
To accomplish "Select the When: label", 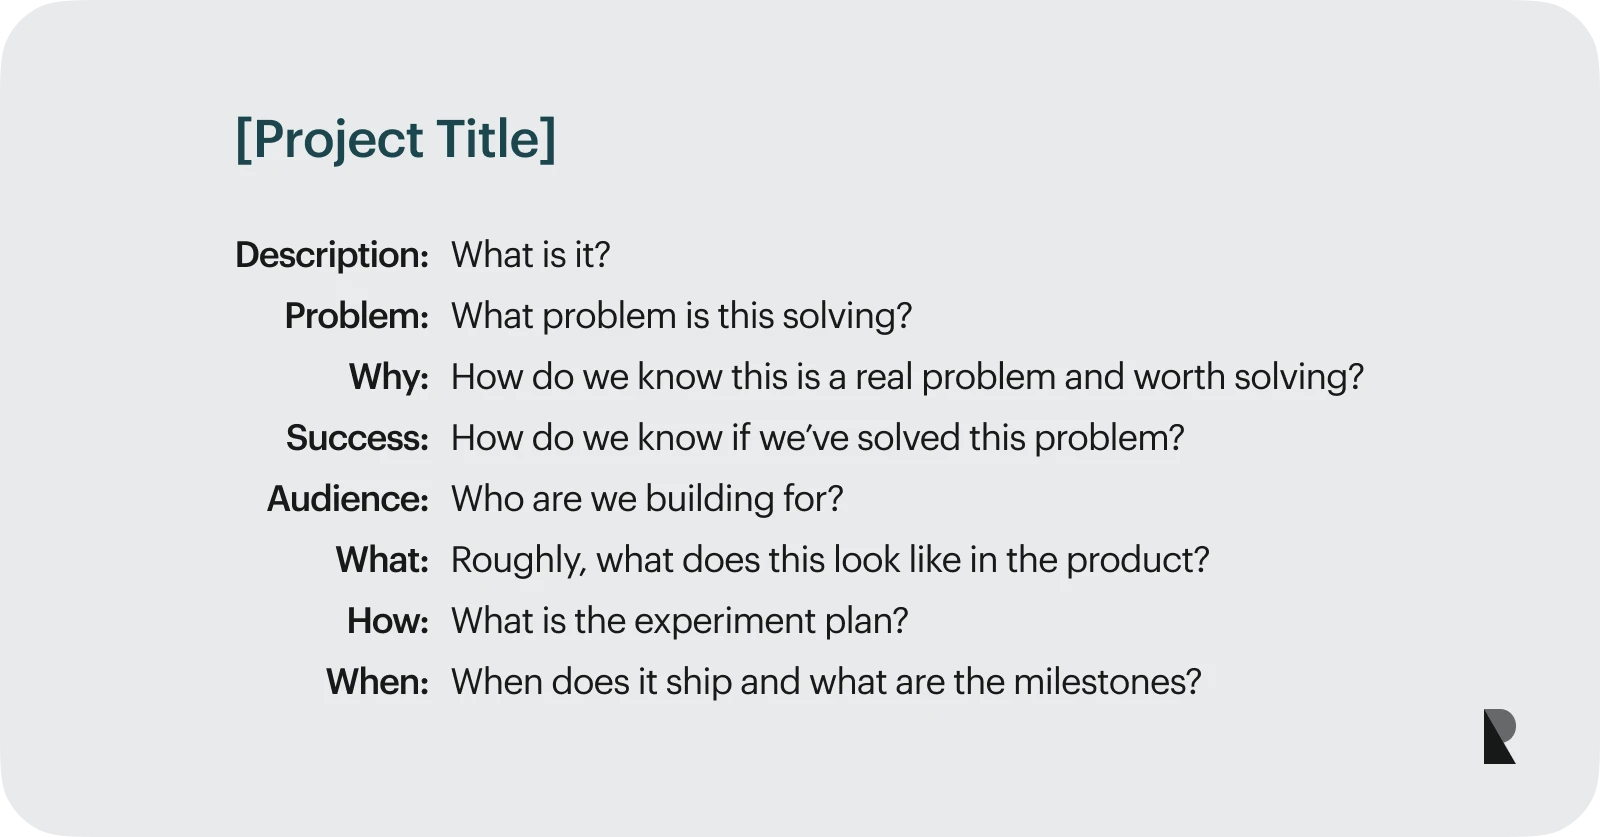I will [377, 682].
